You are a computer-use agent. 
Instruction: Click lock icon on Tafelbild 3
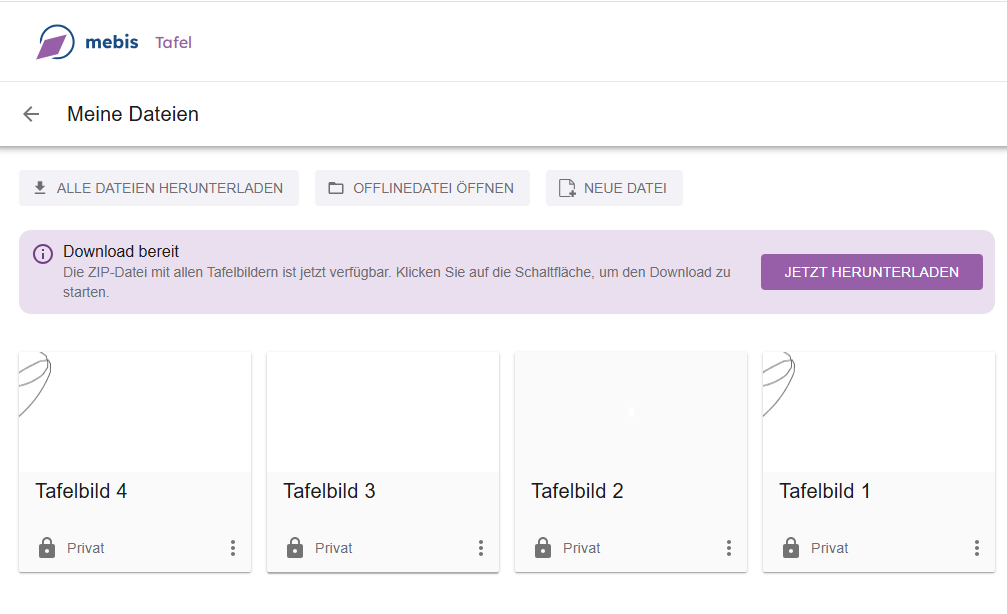click(294, 548)
